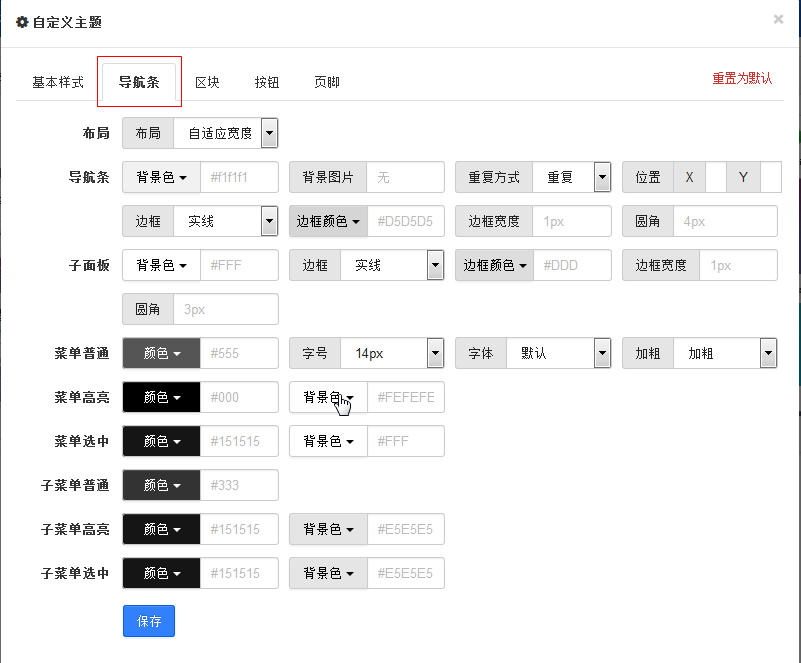Viewport: 801px width, 663px height.
Task: Open the 字体 默认 dropdown
Action: (x=559, y=353)
